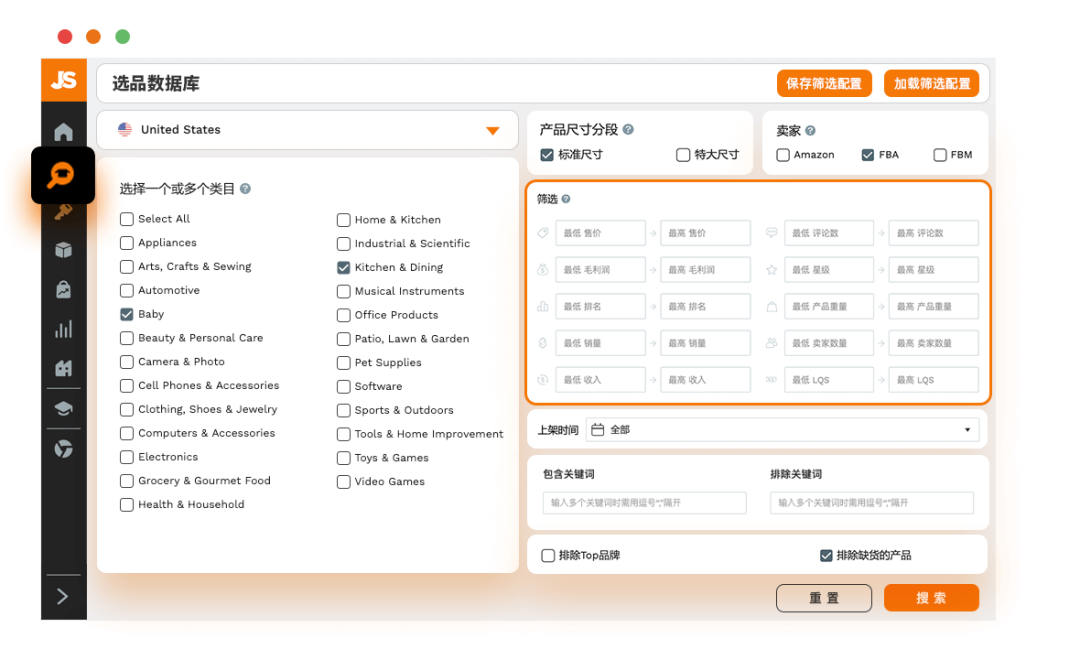
Task: Click the key icon for keyword tools
Action: (63, 211)
